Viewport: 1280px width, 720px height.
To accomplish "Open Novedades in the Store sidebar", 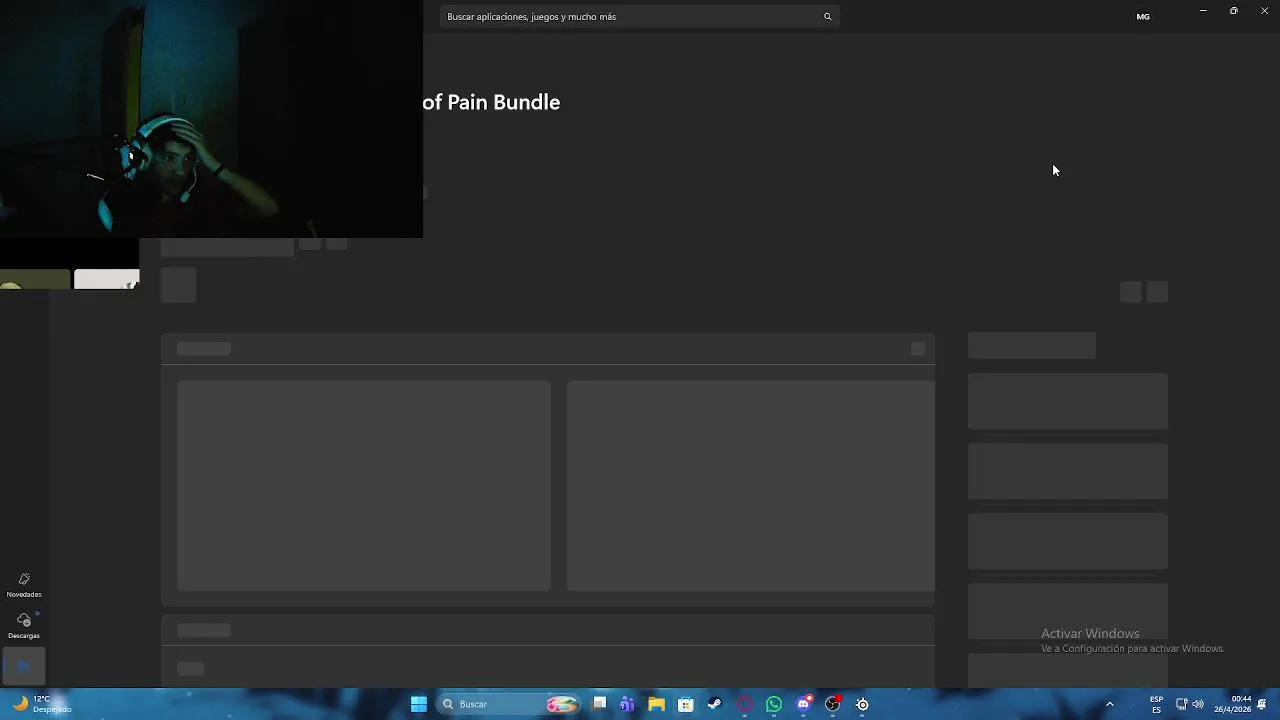I will [x=24, y=585].
